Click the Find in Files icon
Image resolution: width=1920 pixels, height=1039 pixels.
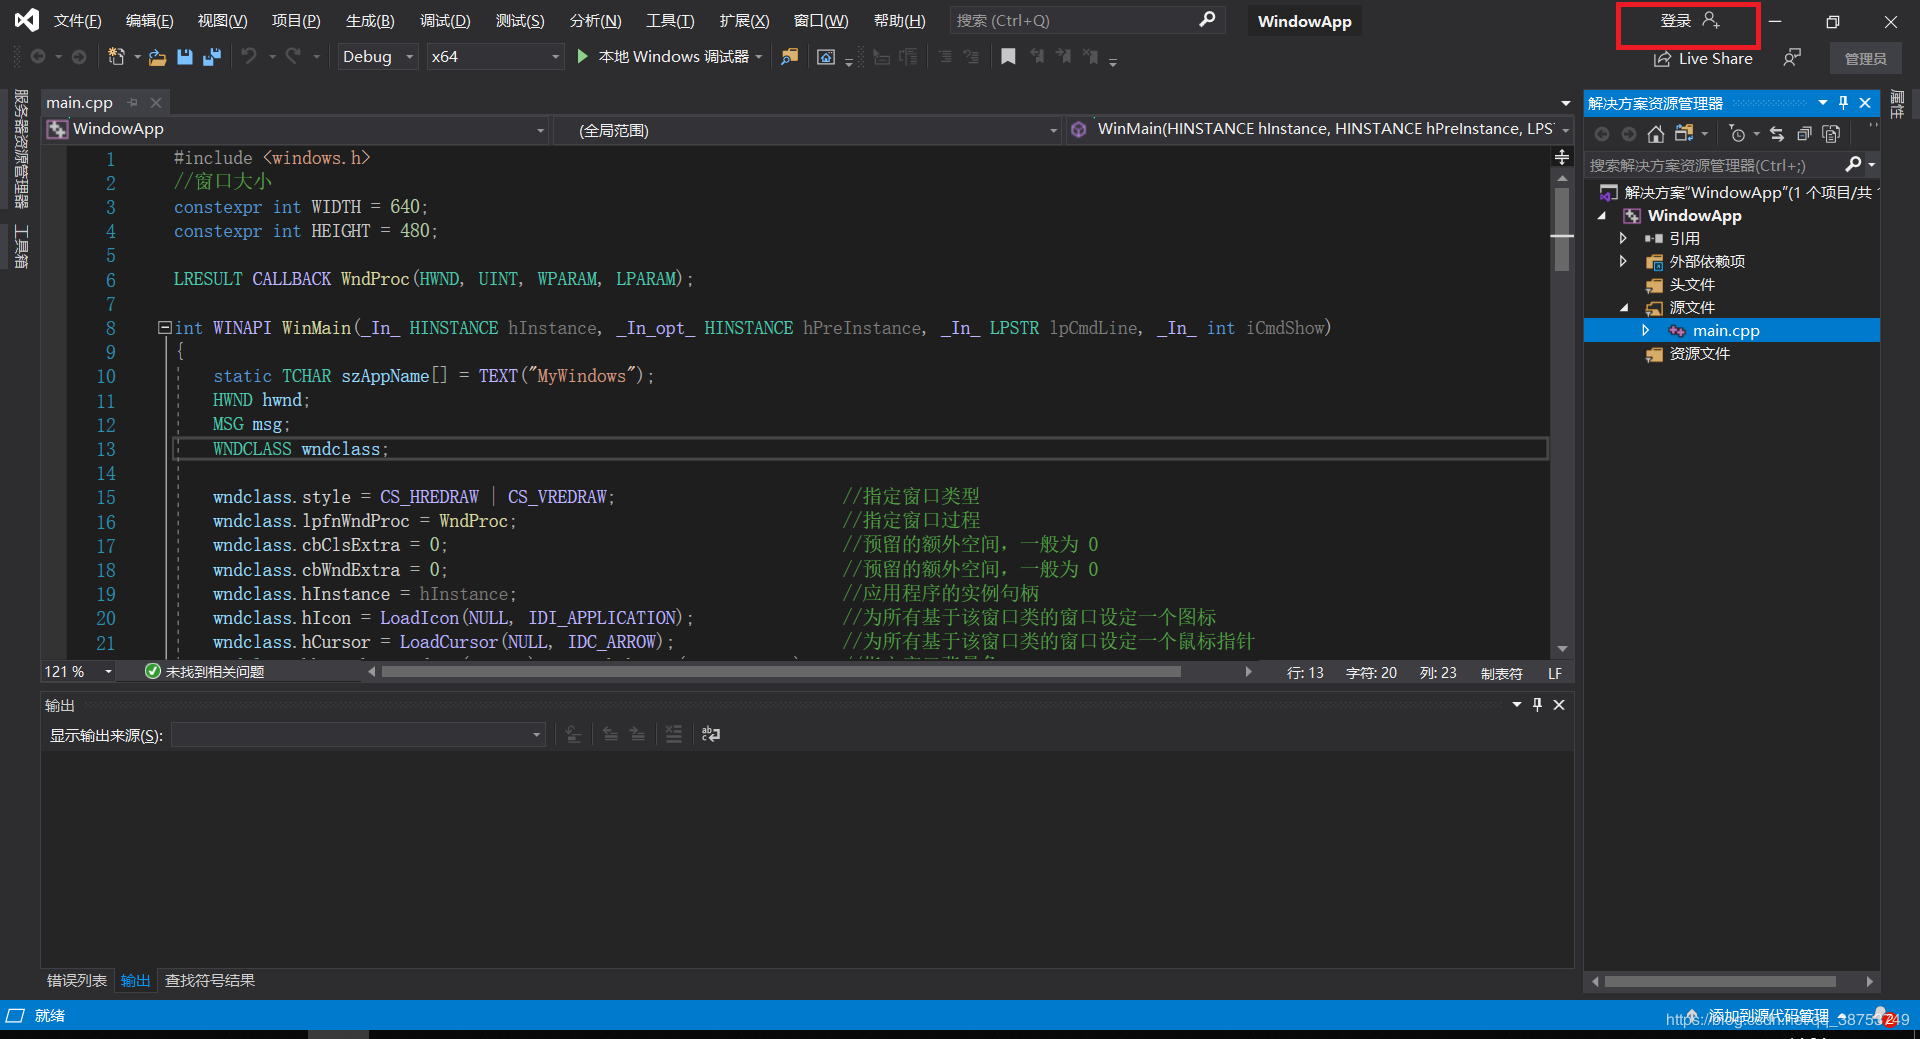point(790,57)
